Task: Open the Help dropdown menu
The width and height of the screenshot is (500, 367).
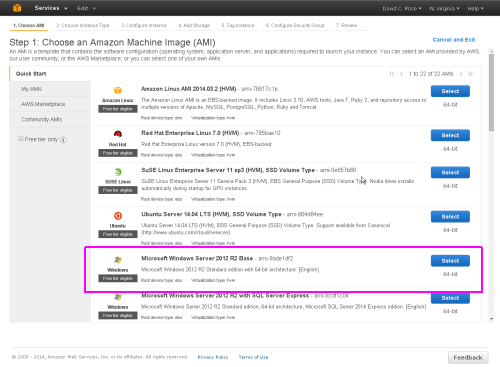Action: click(x=475, y=8)
